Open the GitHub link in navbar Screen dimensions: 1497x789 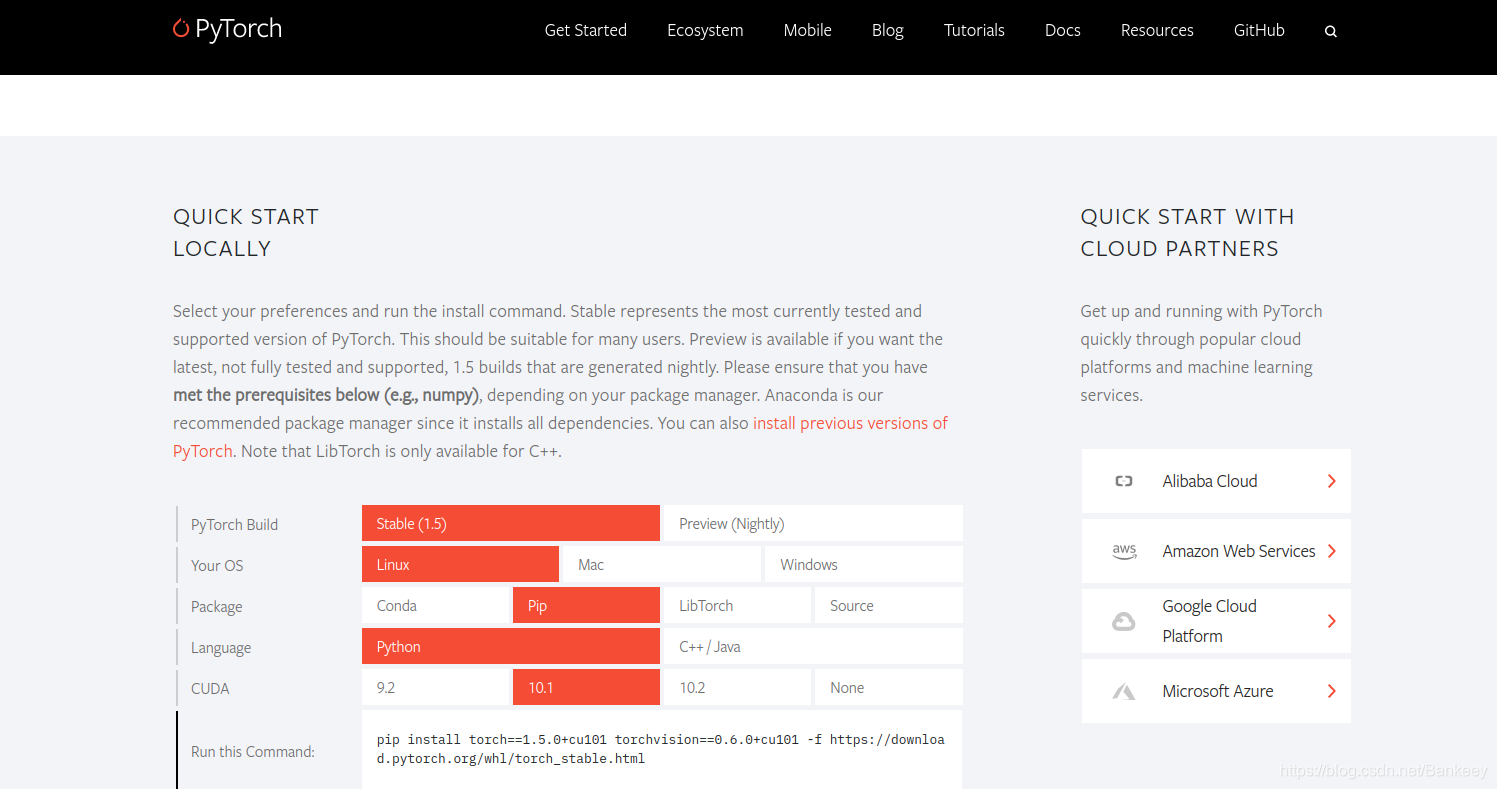pyautogui.click(x=1259, y=30)
